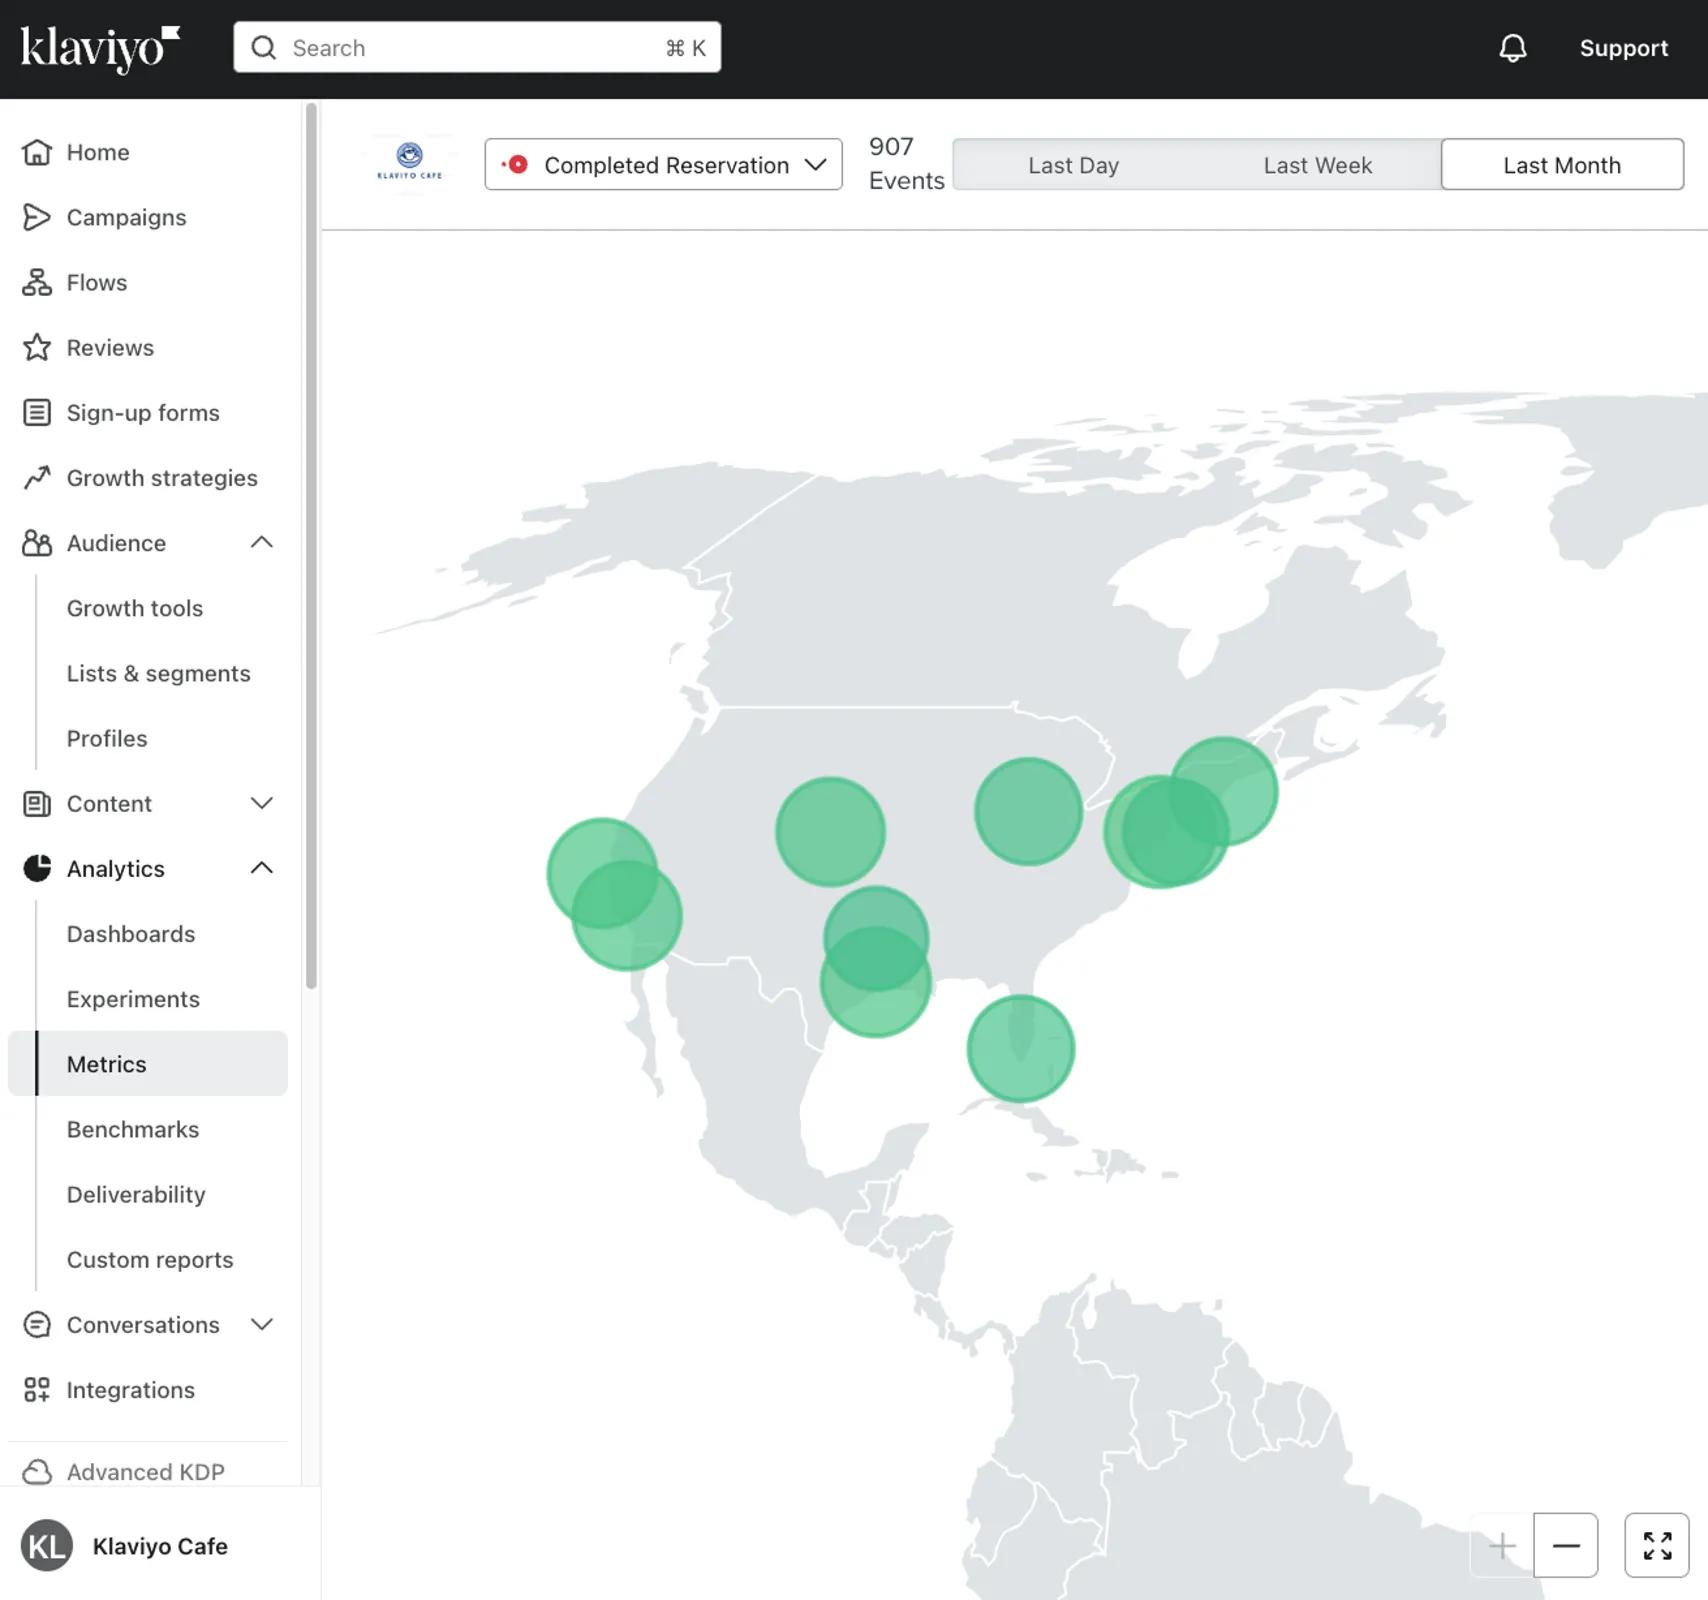Click the Home house icon
Image resolution: width=1708 pixels, height=1600 pixels.
pyautogui.click(x=37, y=152)
